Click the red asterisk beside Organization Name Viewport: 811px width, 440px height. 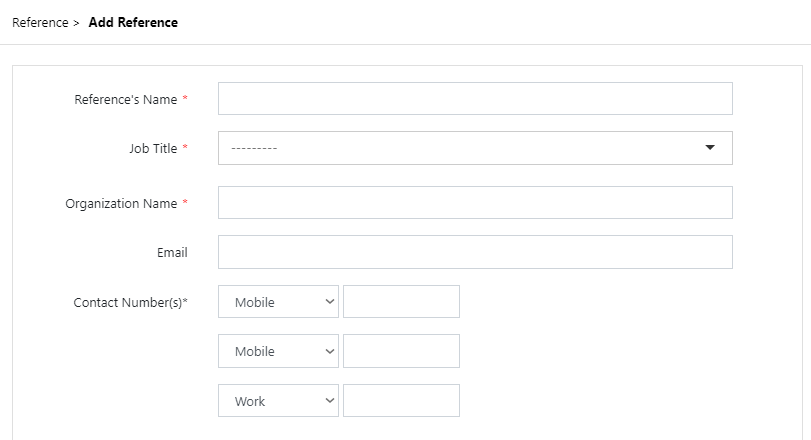[185, 204]
